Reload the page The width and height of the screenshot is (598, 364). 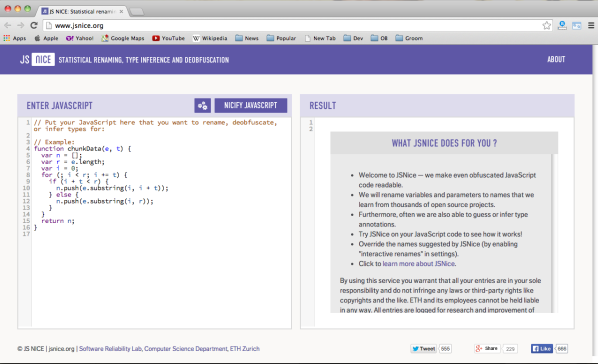click(x=34, y=26)
